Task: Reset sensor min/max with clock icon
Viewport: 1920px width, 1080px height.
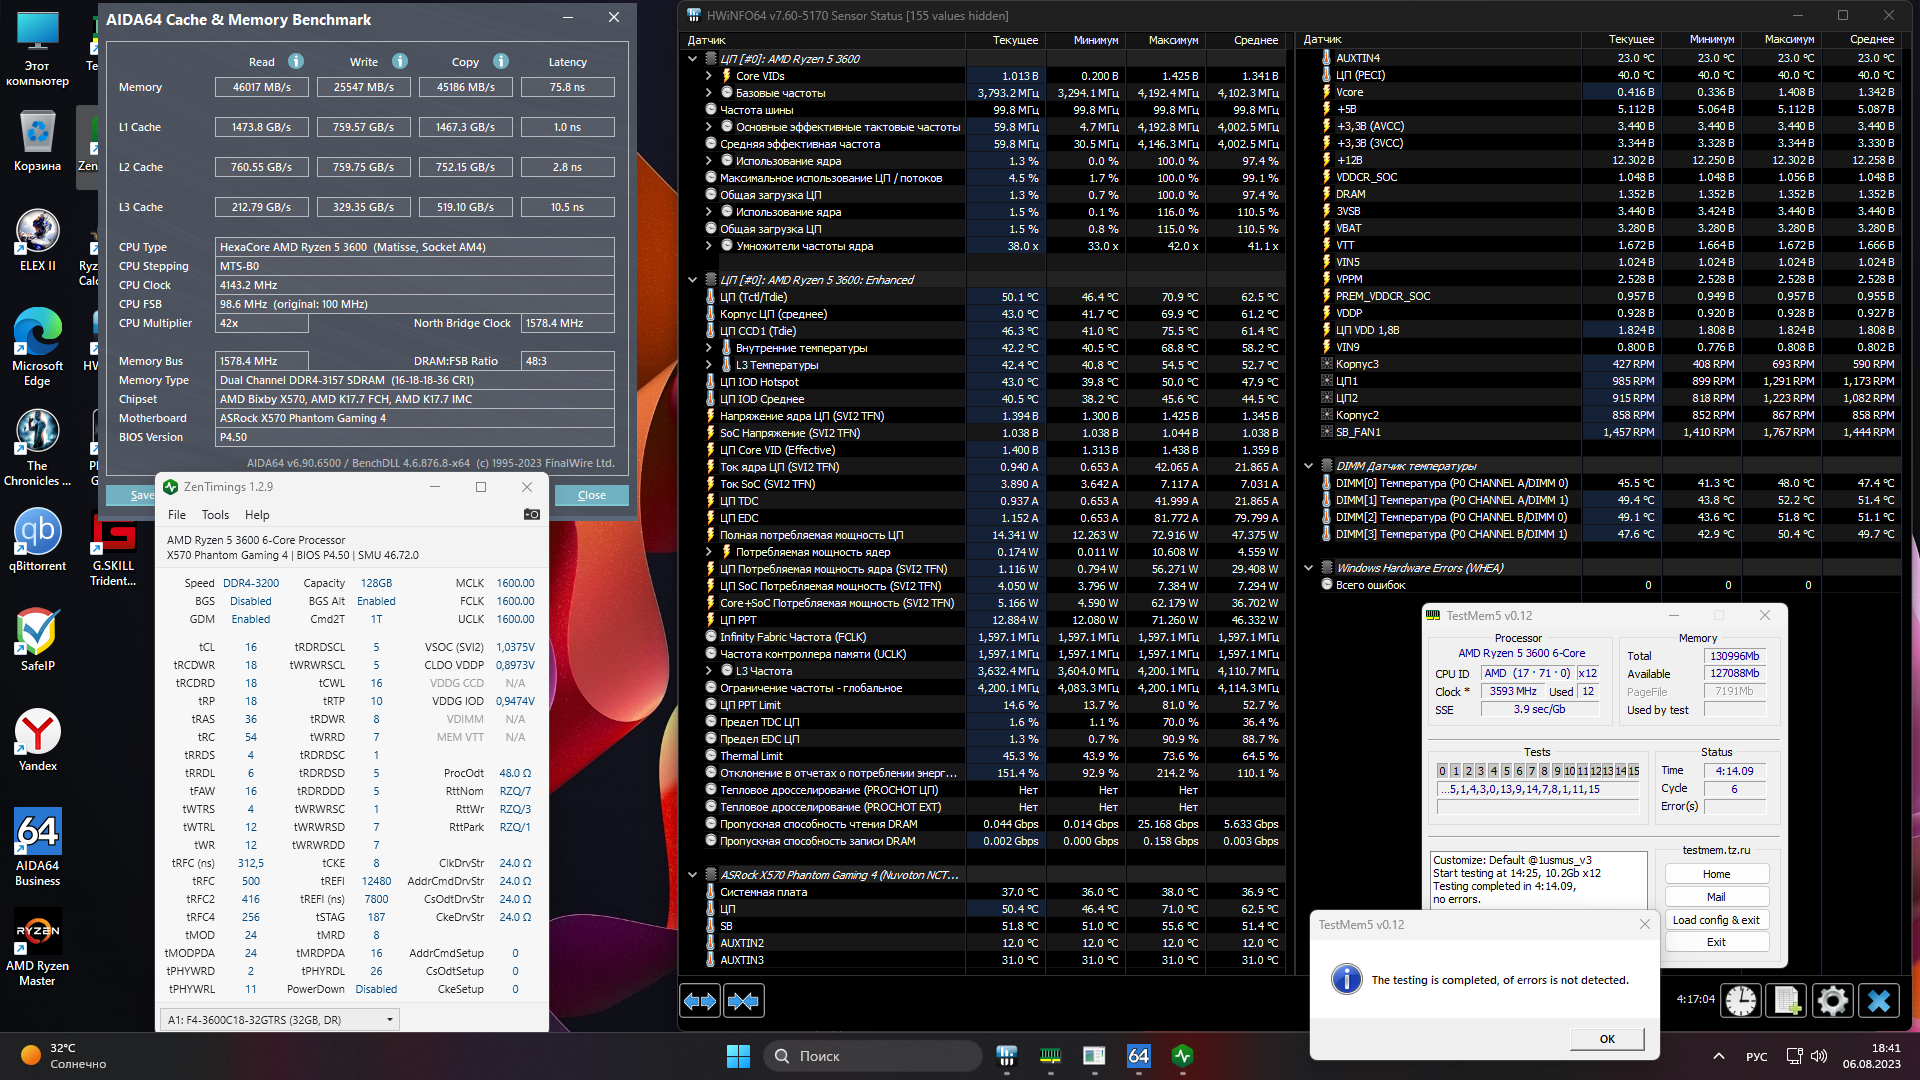Action: [1741, 1001]
